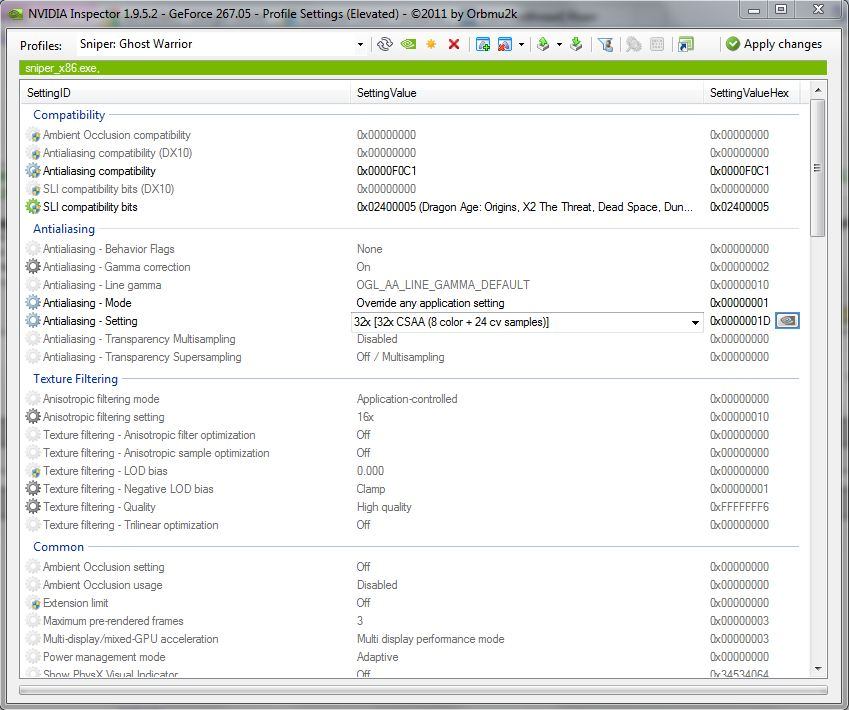
Task: Click the scrollbar down arrow
Action: point(818,669)
